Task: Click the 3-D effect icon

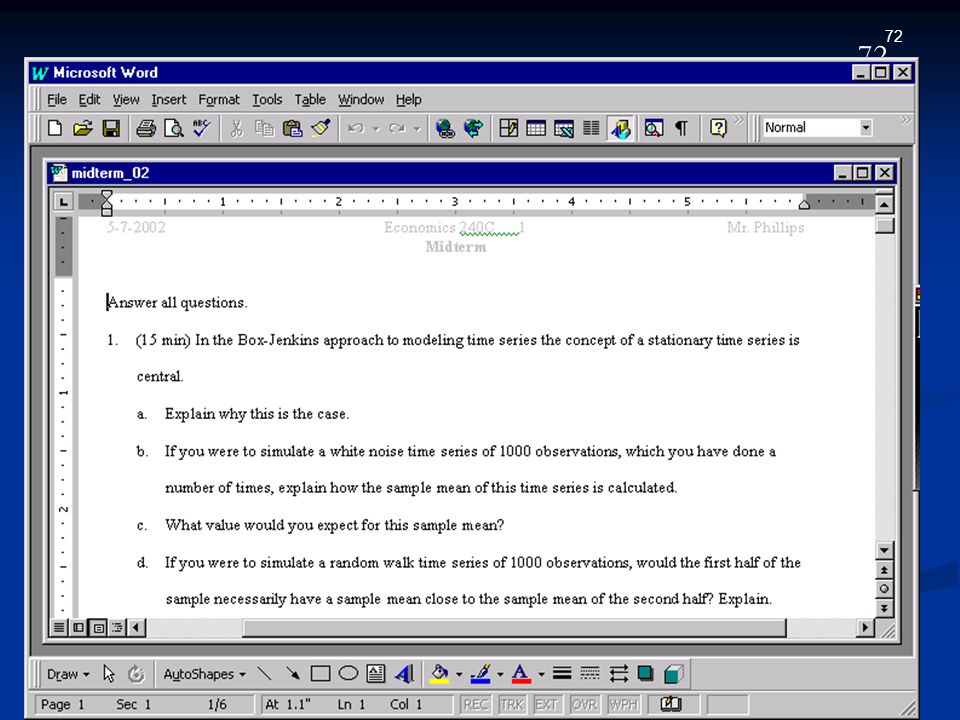Action: [x=673, y=673]
